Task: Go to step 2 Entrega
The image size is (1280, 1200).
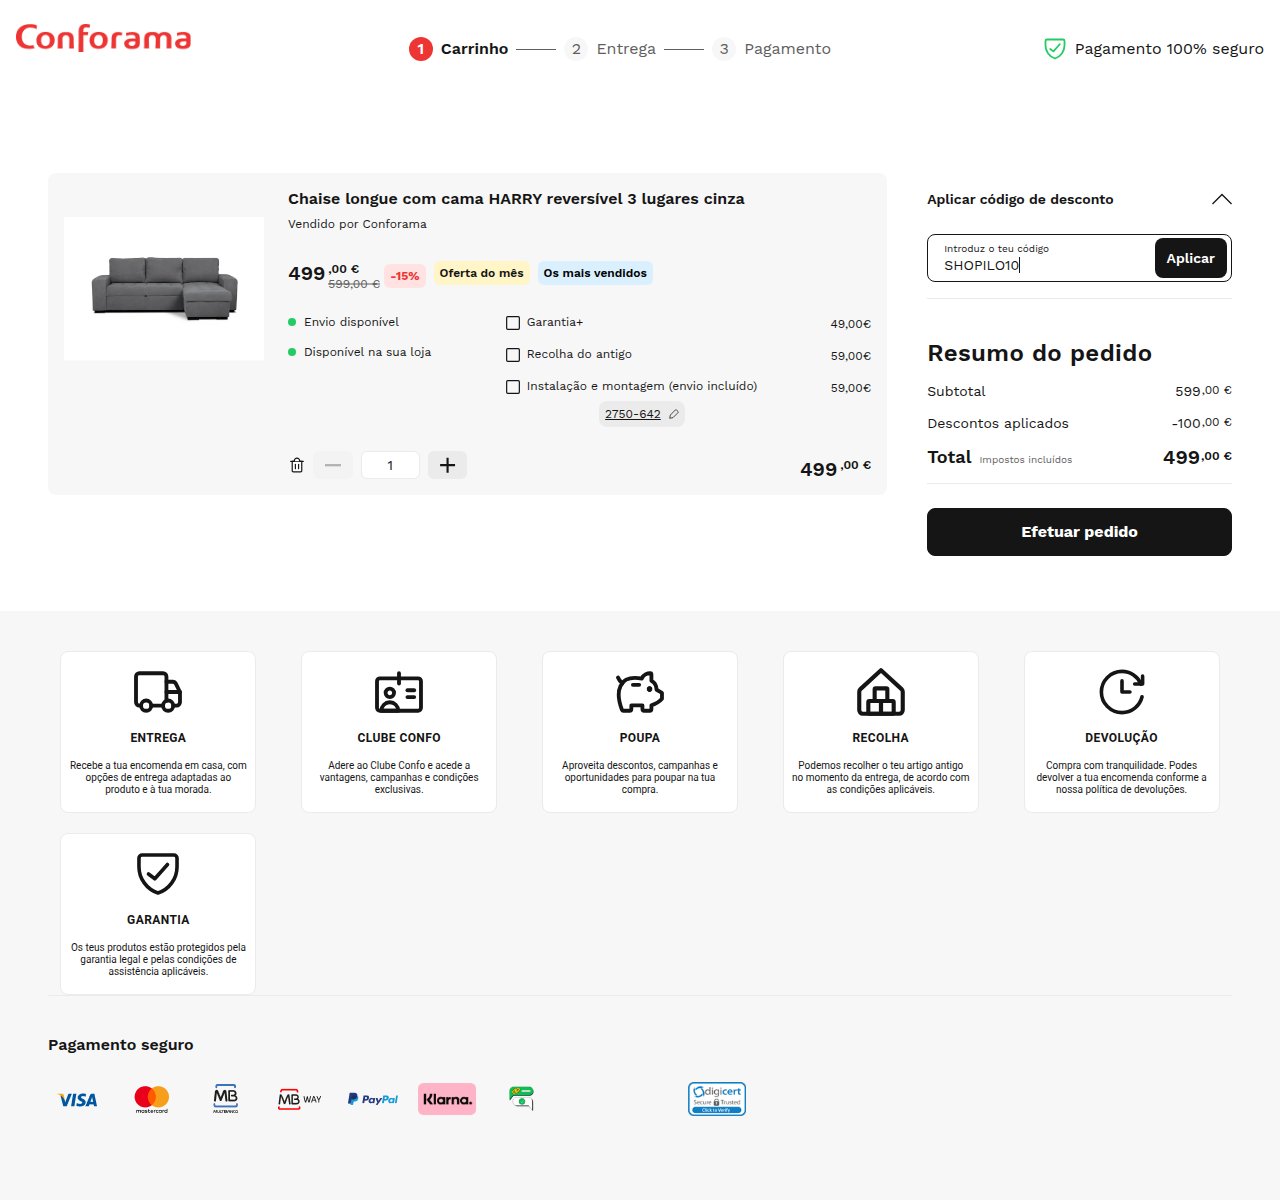Action: click(x=610, y=49)
